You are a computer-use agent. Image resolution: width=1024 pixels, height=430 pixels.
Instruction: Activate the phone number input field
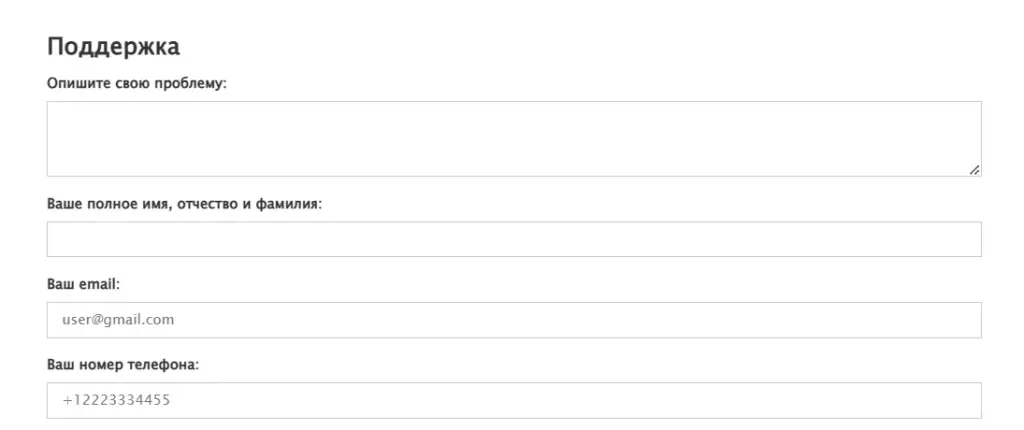[x=514, y=400]
